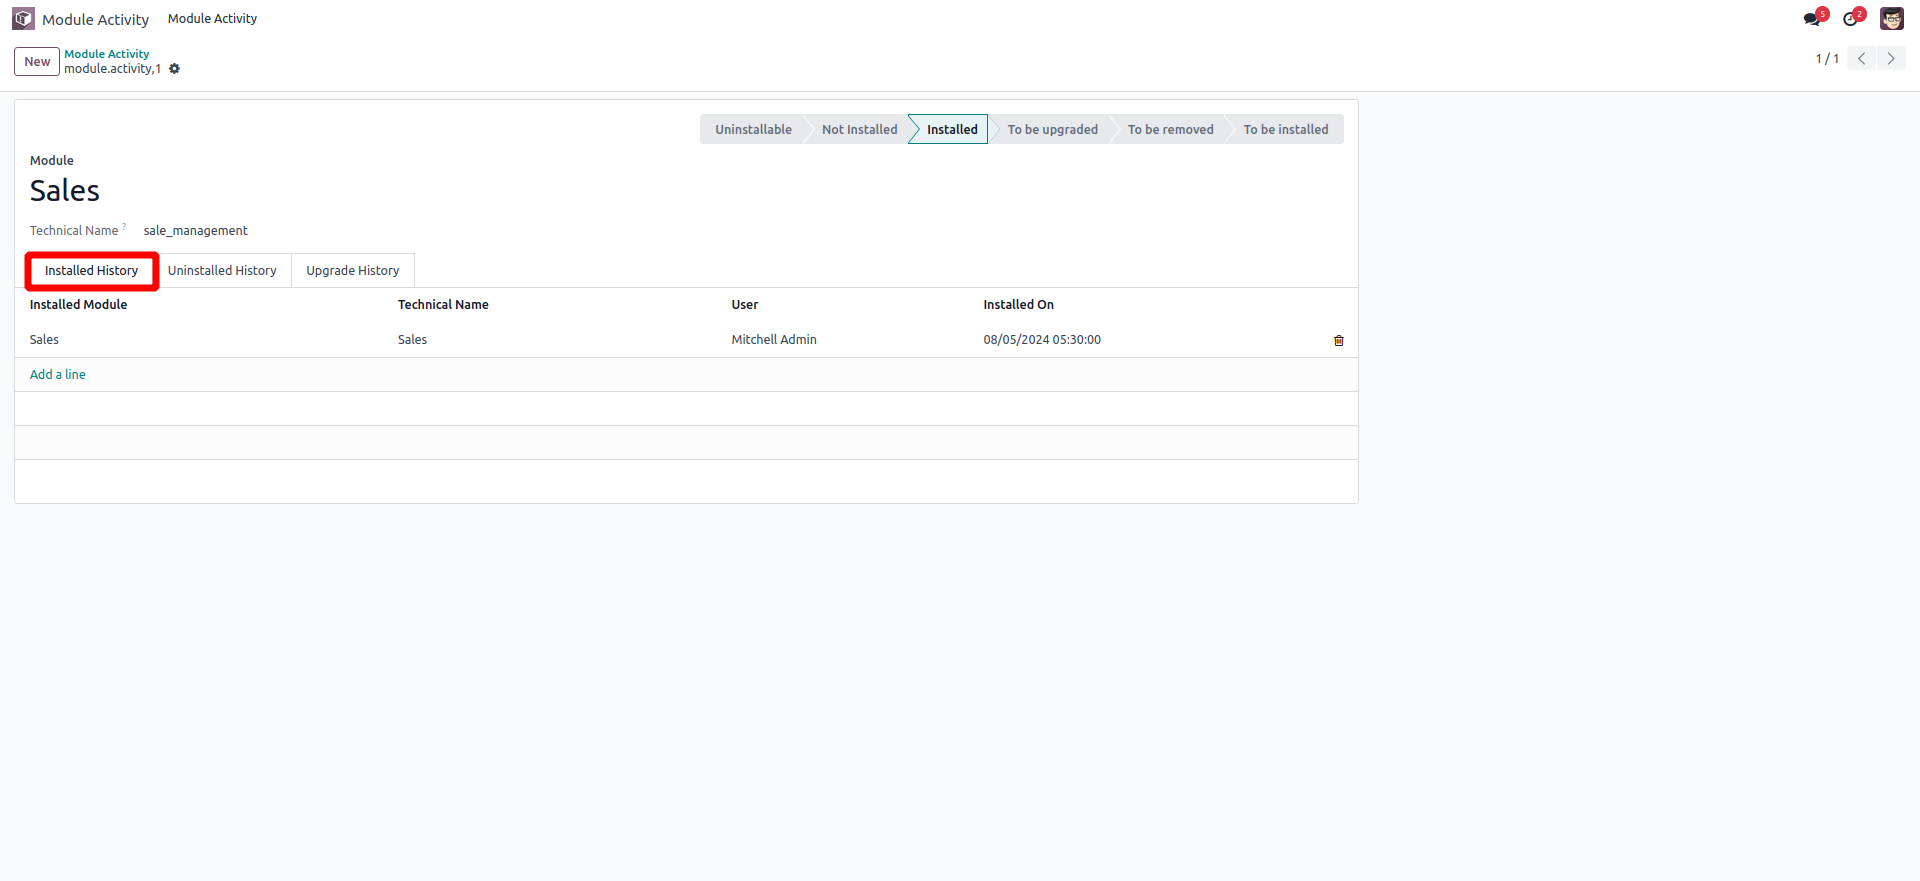The width and height of the screenshot is (1920, 881).
Task: Edit the Sales module name field
Action: (65, 191)
